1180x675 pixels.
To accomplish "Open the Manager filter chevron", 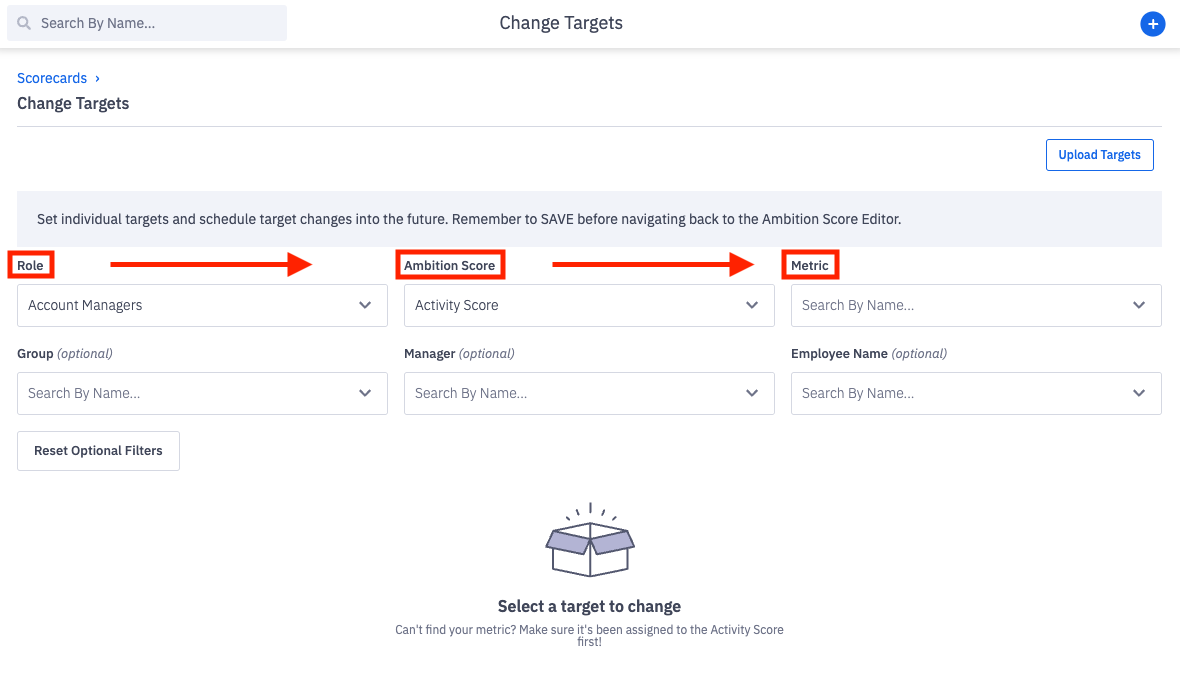I will (x=752, y=393).
